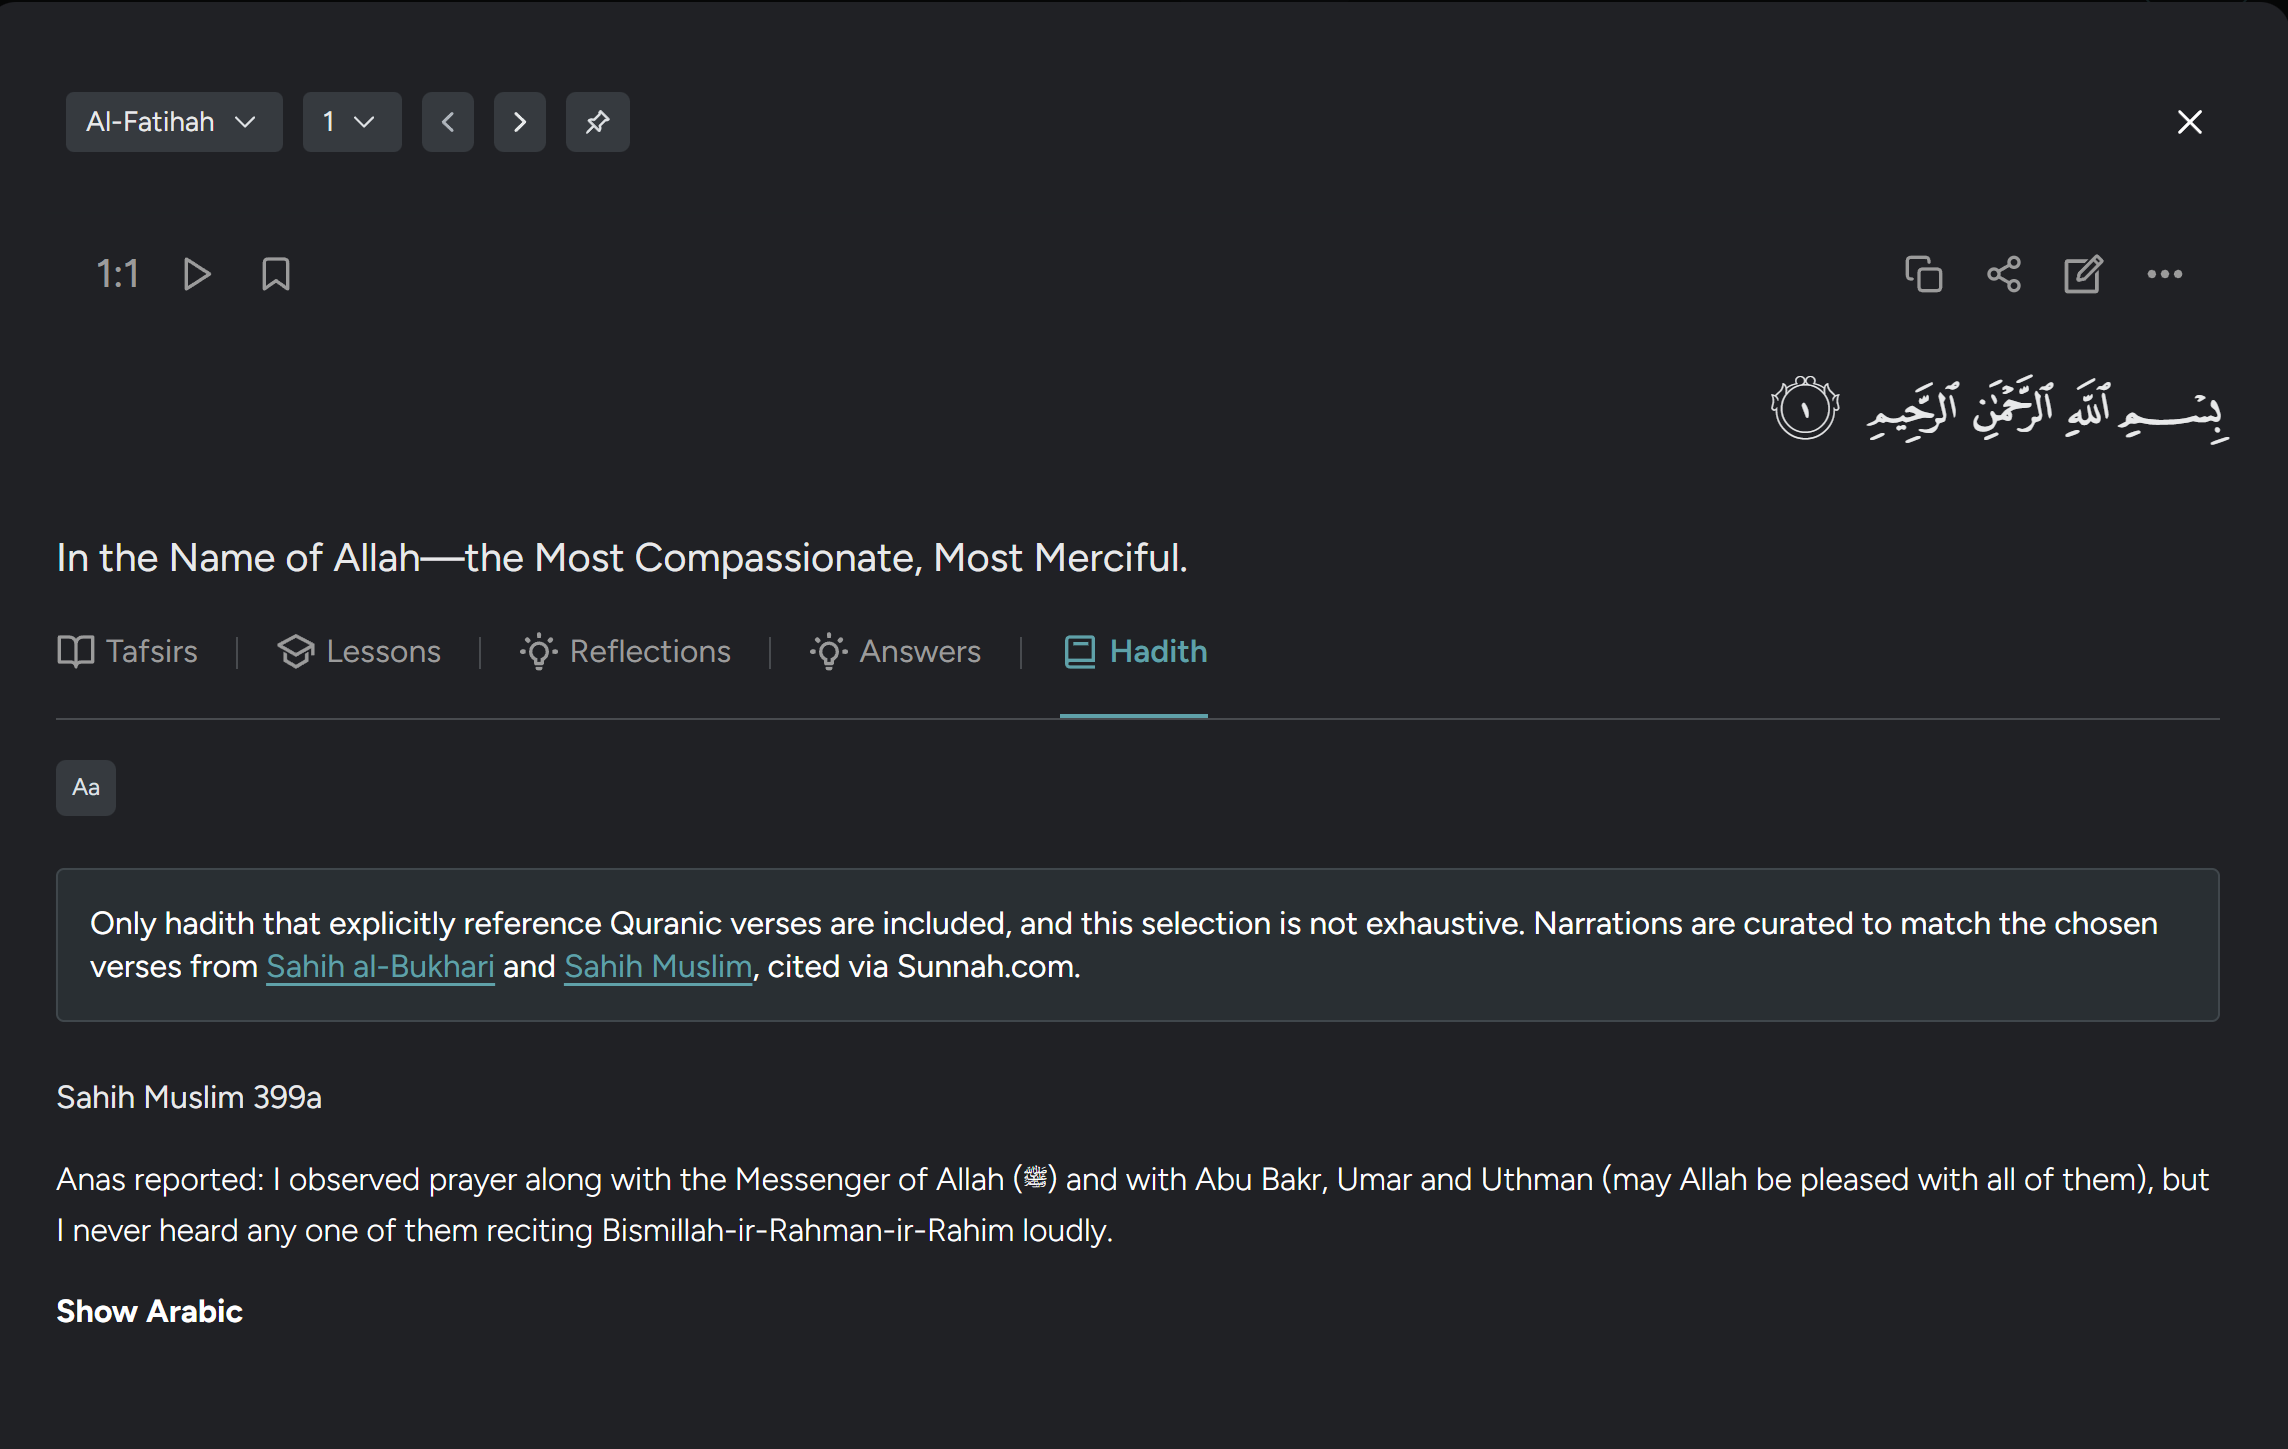Expand Show Arabic text
Viewport: 2288px width, 1449px height.
point(149,1311)
